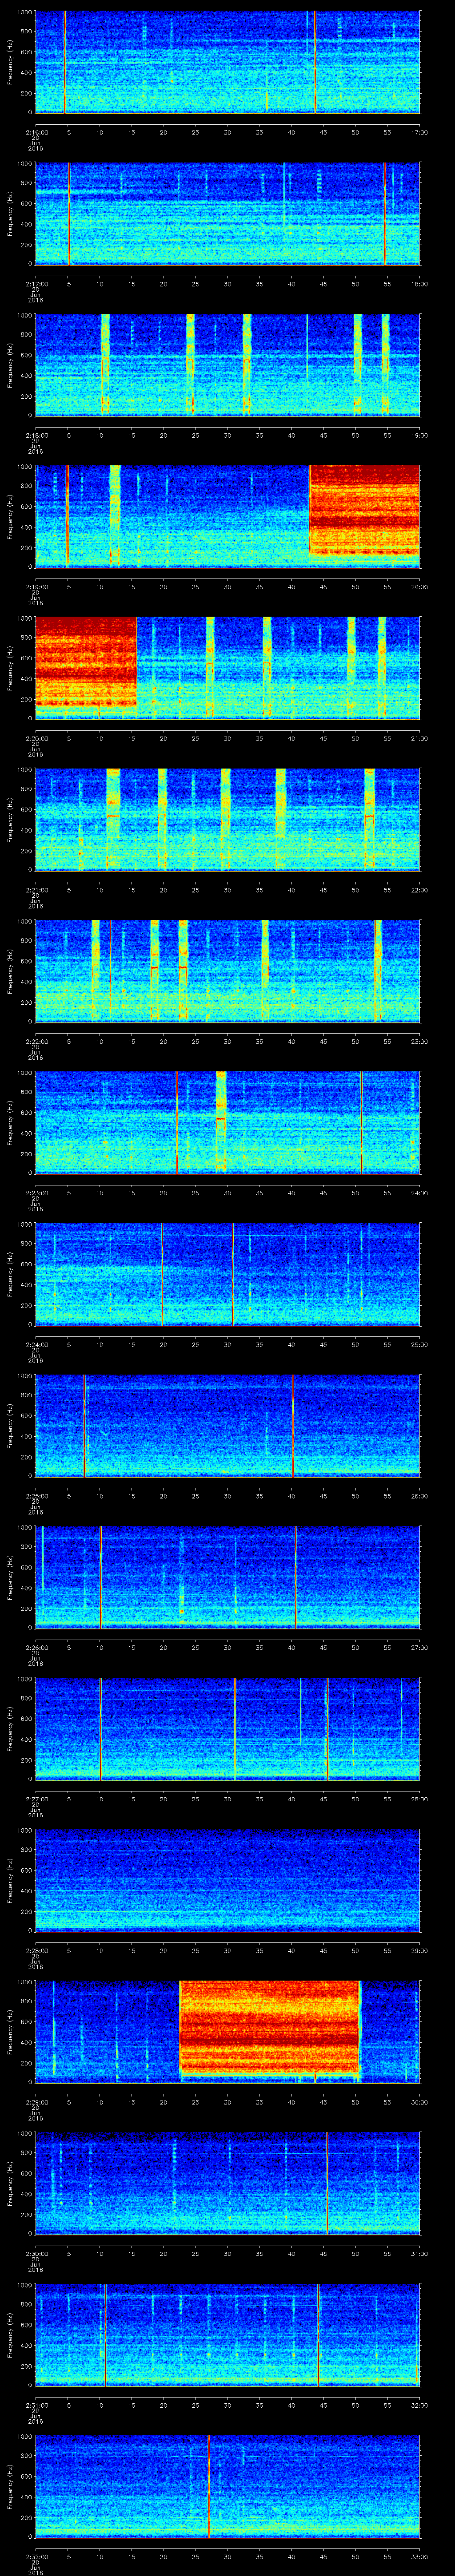Click the '33:00' end time label
Viewport: 455px width, 2576px height.
[x=419, y=2557]
